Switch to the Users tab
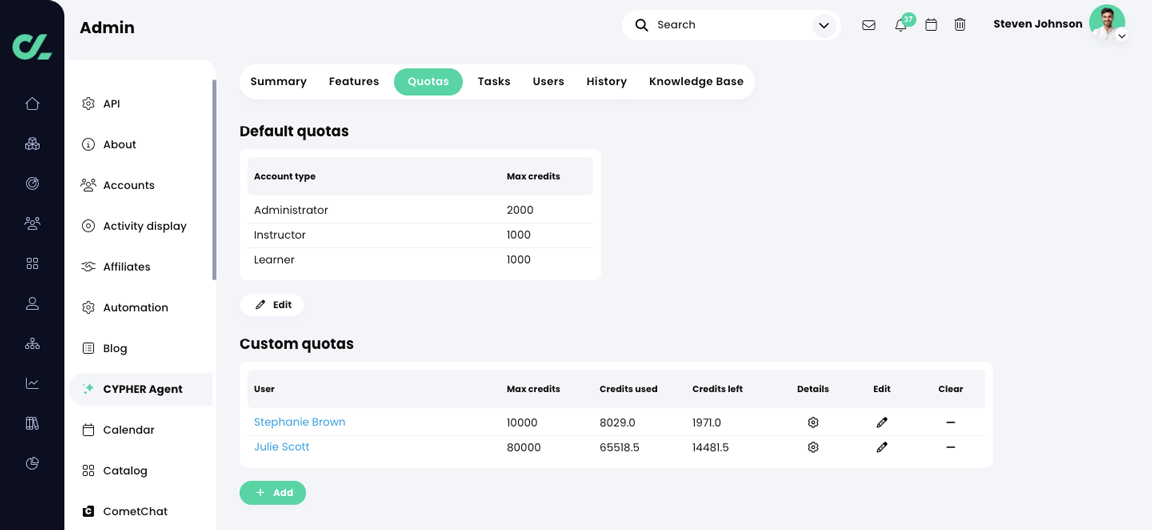 548,82
